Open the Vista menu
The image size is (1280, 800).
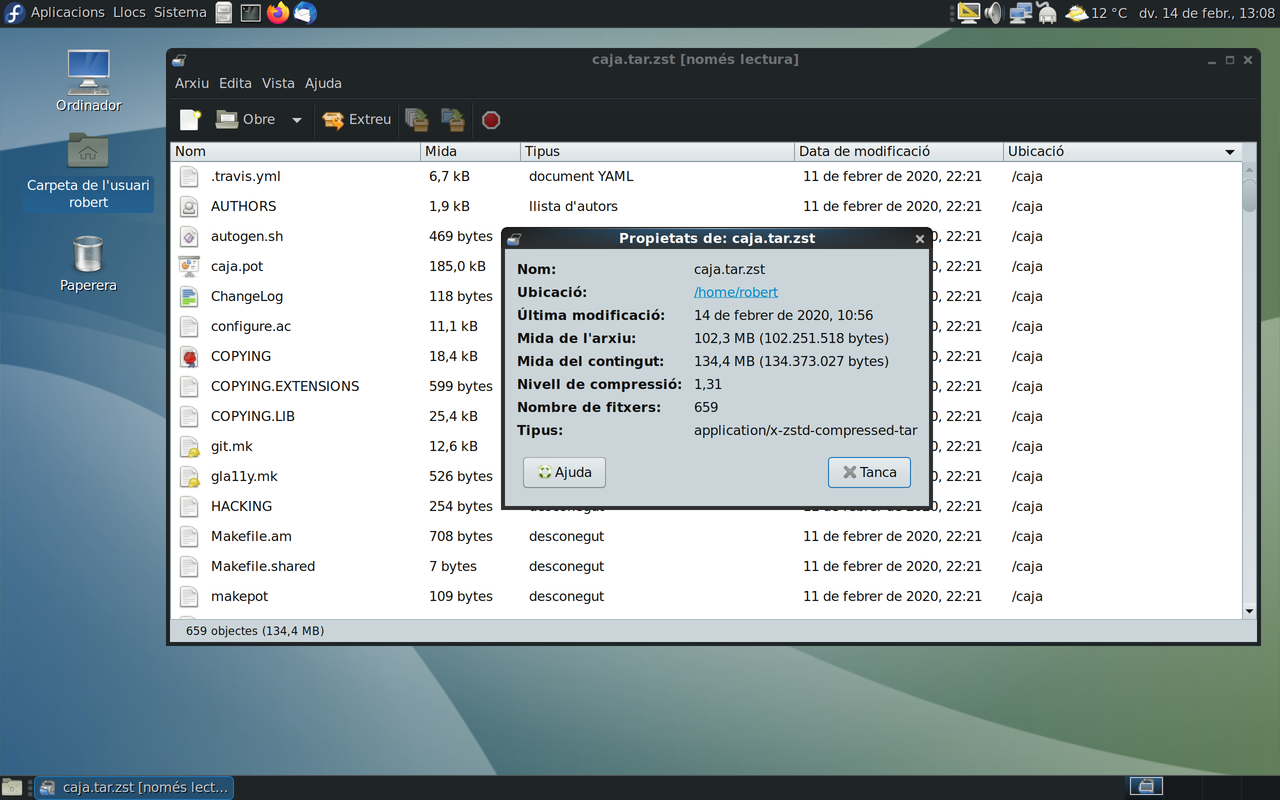point(278,83)
